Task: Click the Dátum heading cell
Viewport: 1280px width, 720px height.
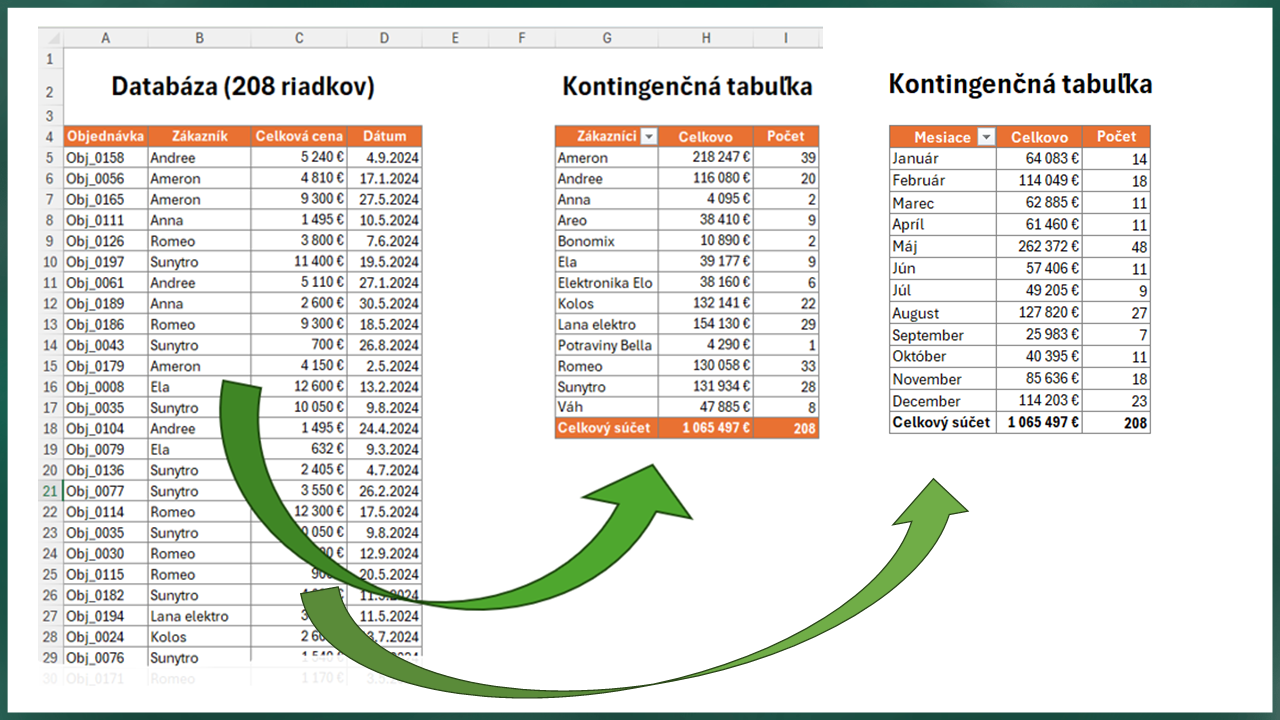Action: click(x=385, y=136)
